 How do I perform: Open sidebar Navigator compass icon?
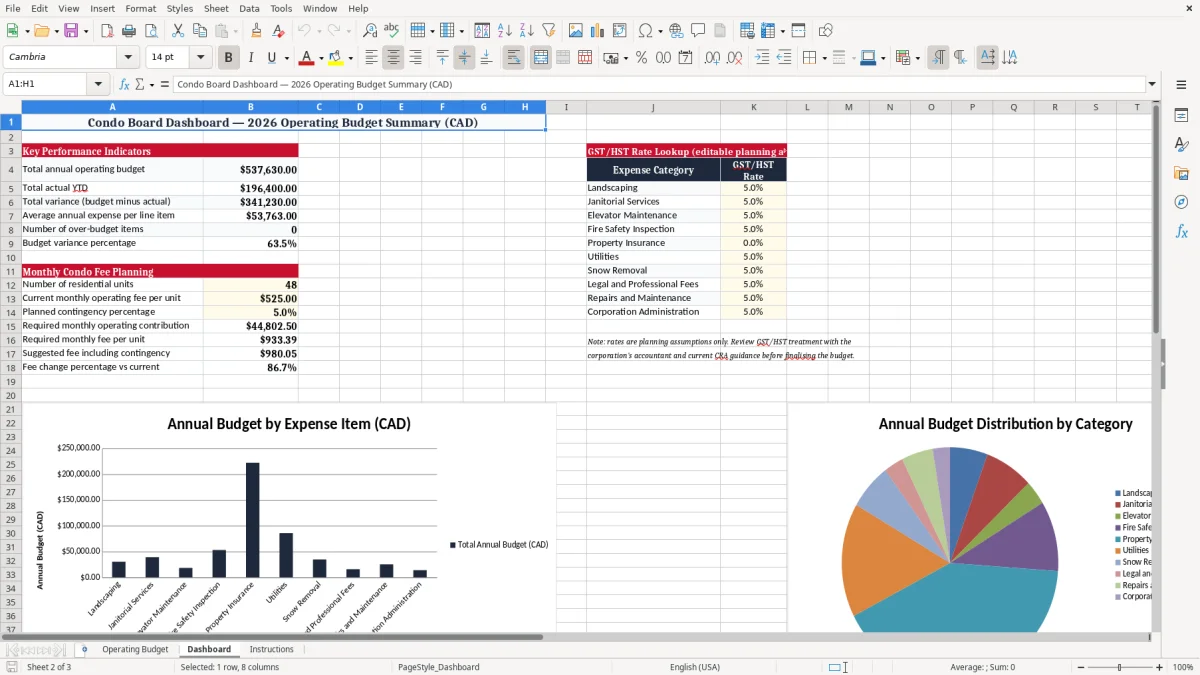click(x=1181, y=202)
